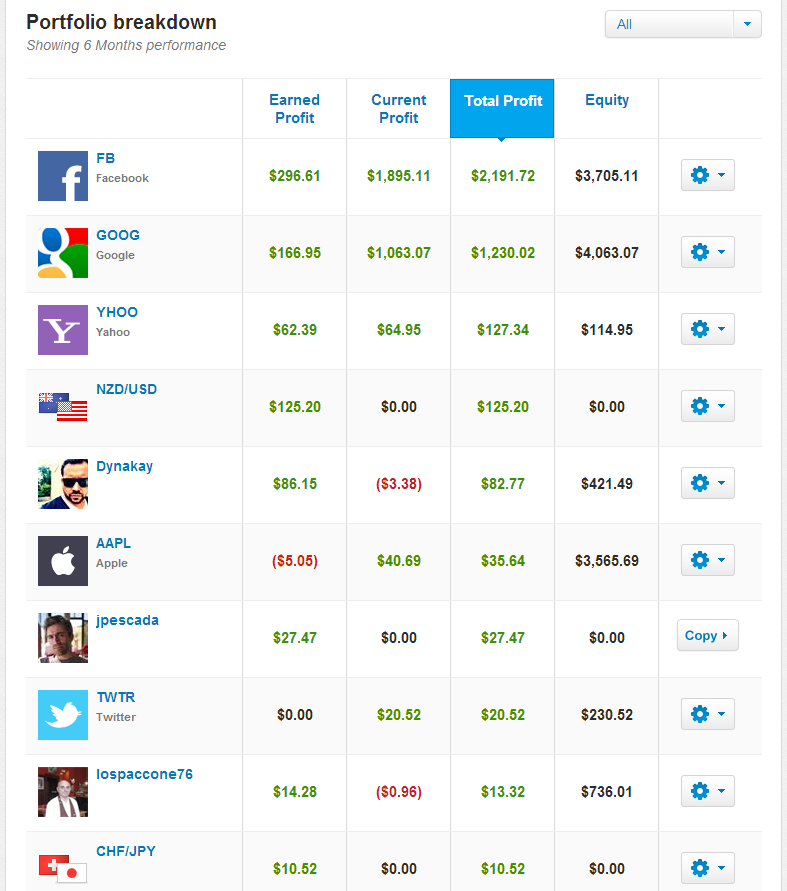Open gear options for TWTR row
This screenshot has width=787, height=891.
[707, 714]
